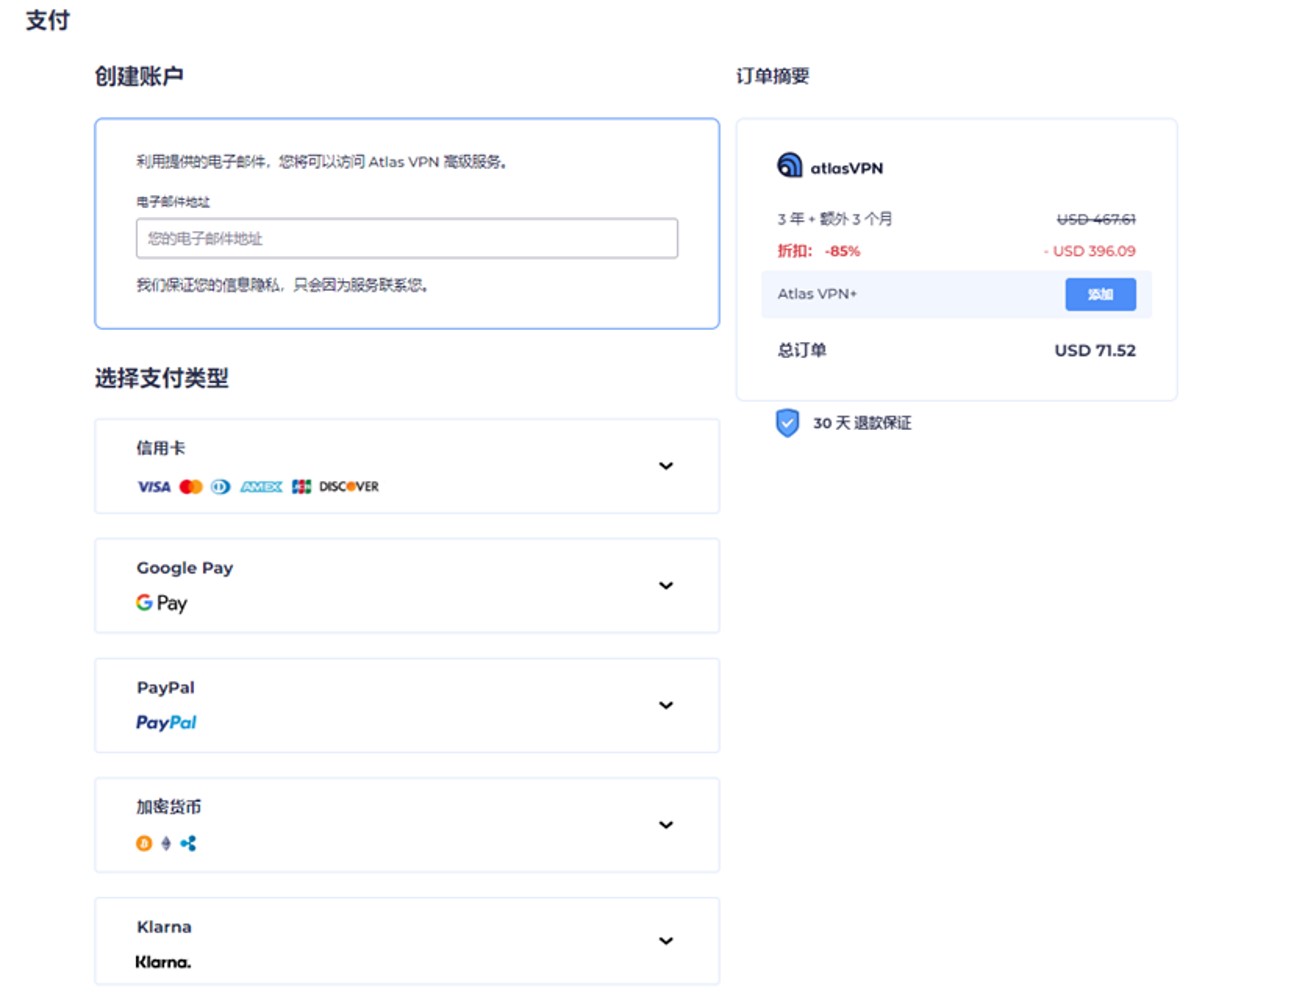Click the AMEX card icon
The width and height of the screenshot is (1291, 997).
pyautogui.click(x=261, y=487)
